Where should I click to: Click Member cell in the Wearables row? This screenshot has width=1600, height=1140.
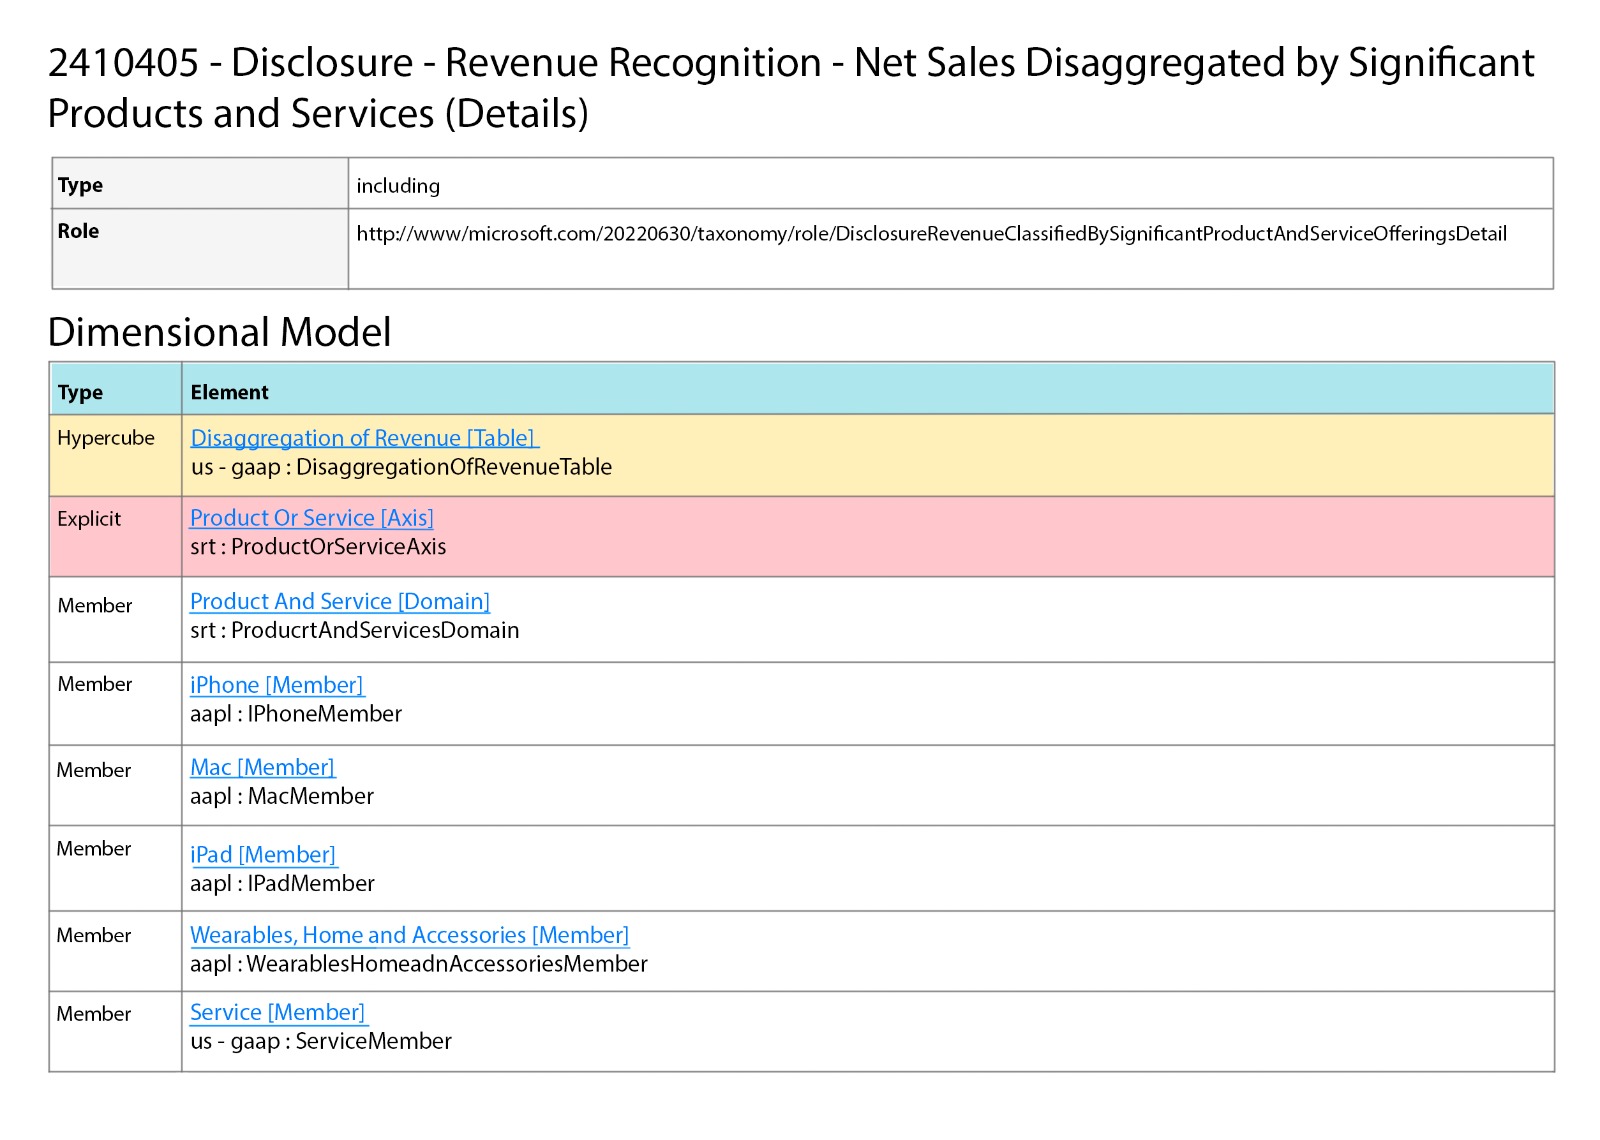click(115, 951)
